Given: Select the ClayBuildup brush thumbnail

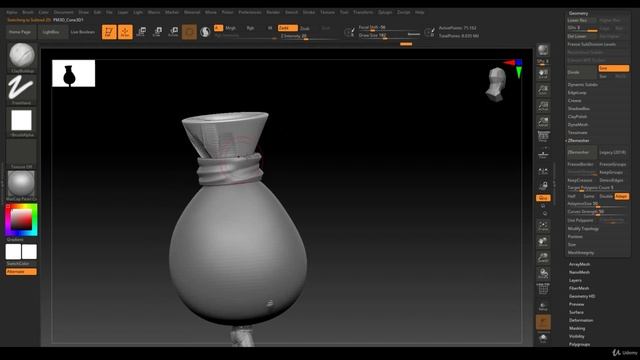Looking at the screenshot, I should [22, 55].
